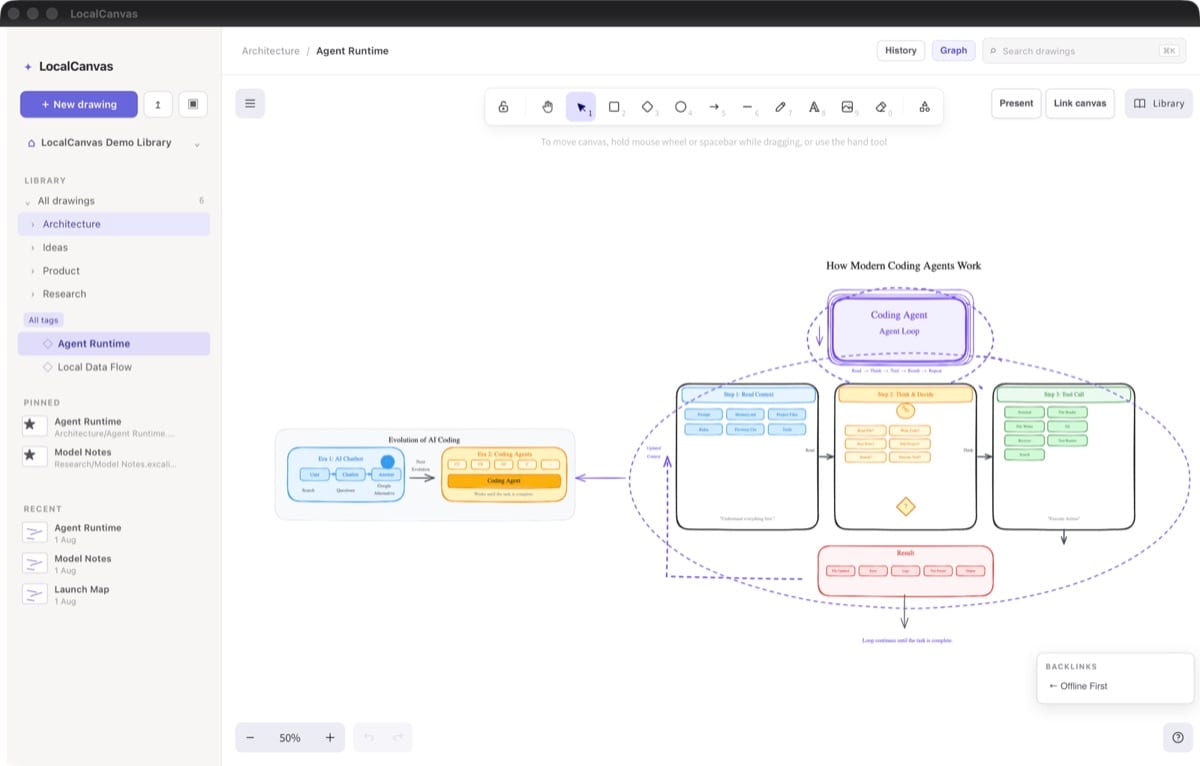Click the Search drawings field
This screenshot has width=1200, height=766.
coord(1084,51)
